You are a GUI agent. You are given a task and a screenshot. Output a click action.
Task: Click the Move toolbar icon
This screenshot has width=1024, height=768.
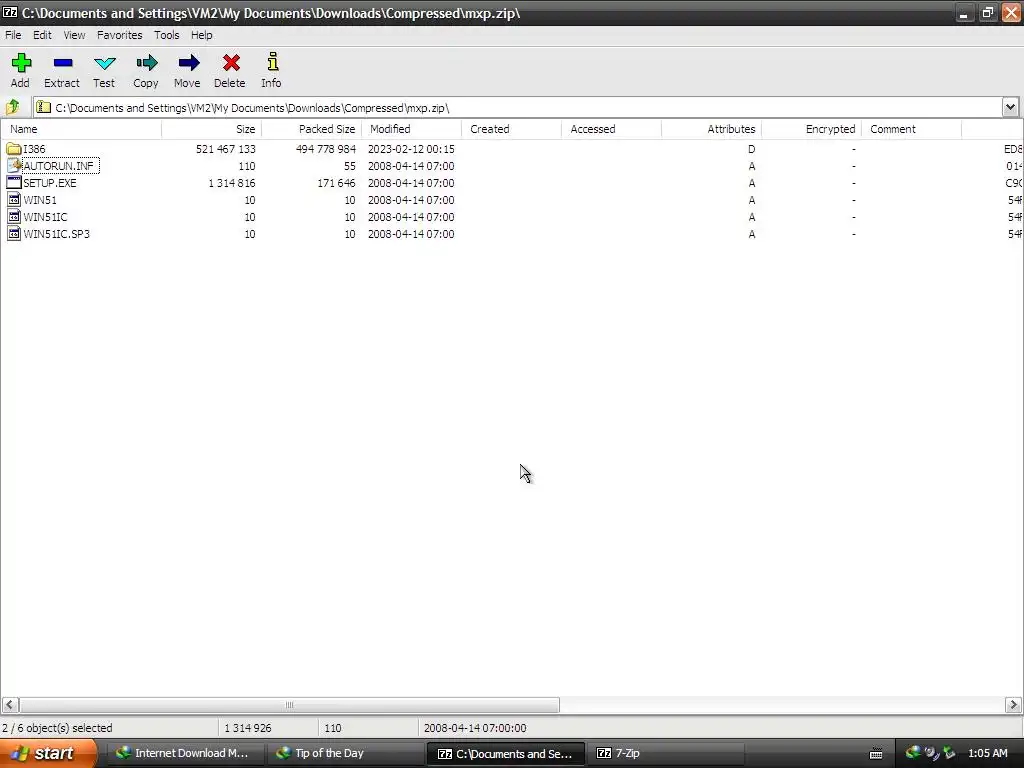[x=188, y=63]
